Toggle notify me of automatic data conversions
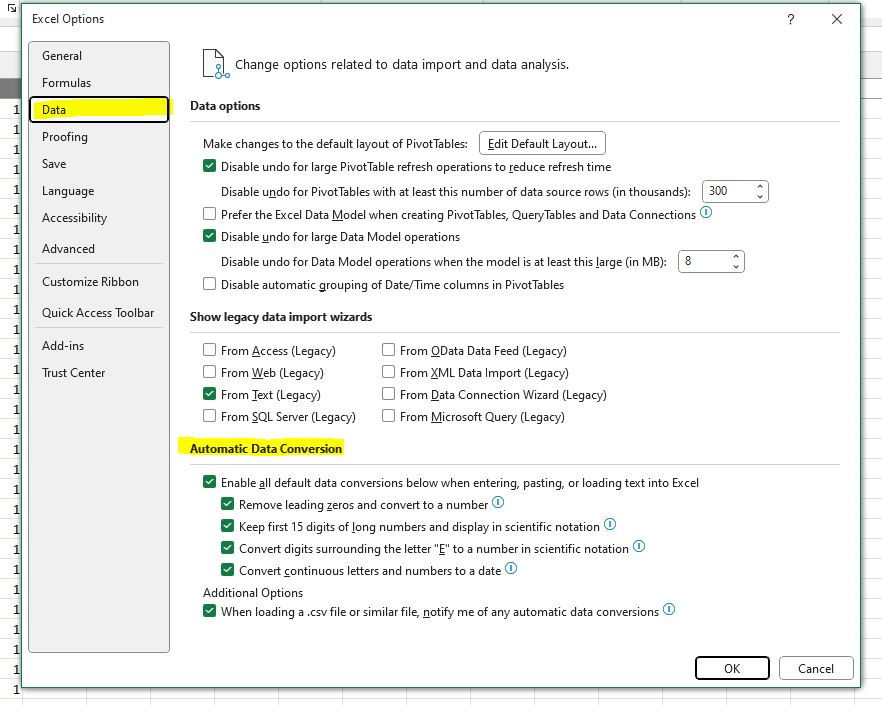The height and width of the screenshot is (705, 882). (x=209, y=610)
